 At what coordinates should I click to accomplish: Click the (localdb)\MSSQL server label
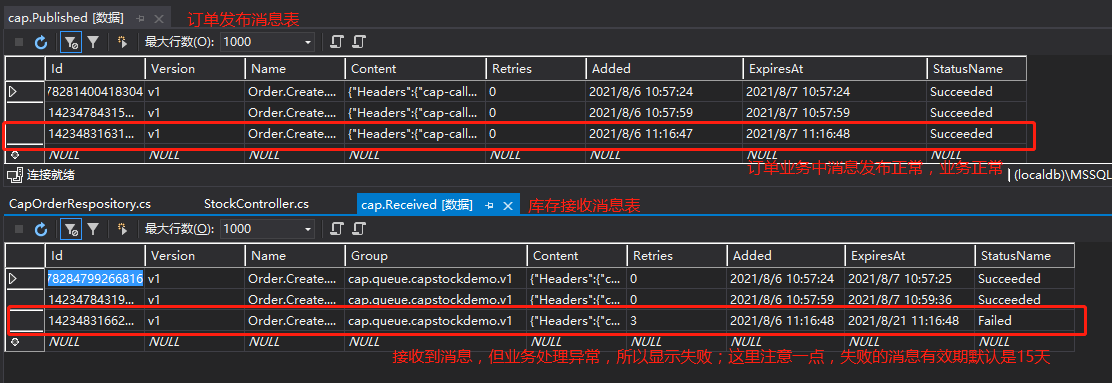[1062, 174]
